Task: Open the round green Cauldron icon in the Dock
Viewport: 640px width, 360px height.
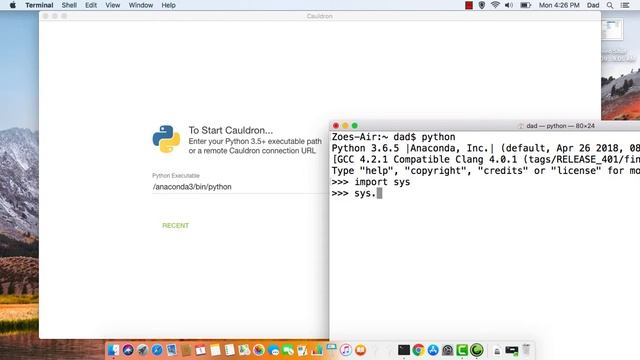Action: pyautogui.click(x=477, y=350)
